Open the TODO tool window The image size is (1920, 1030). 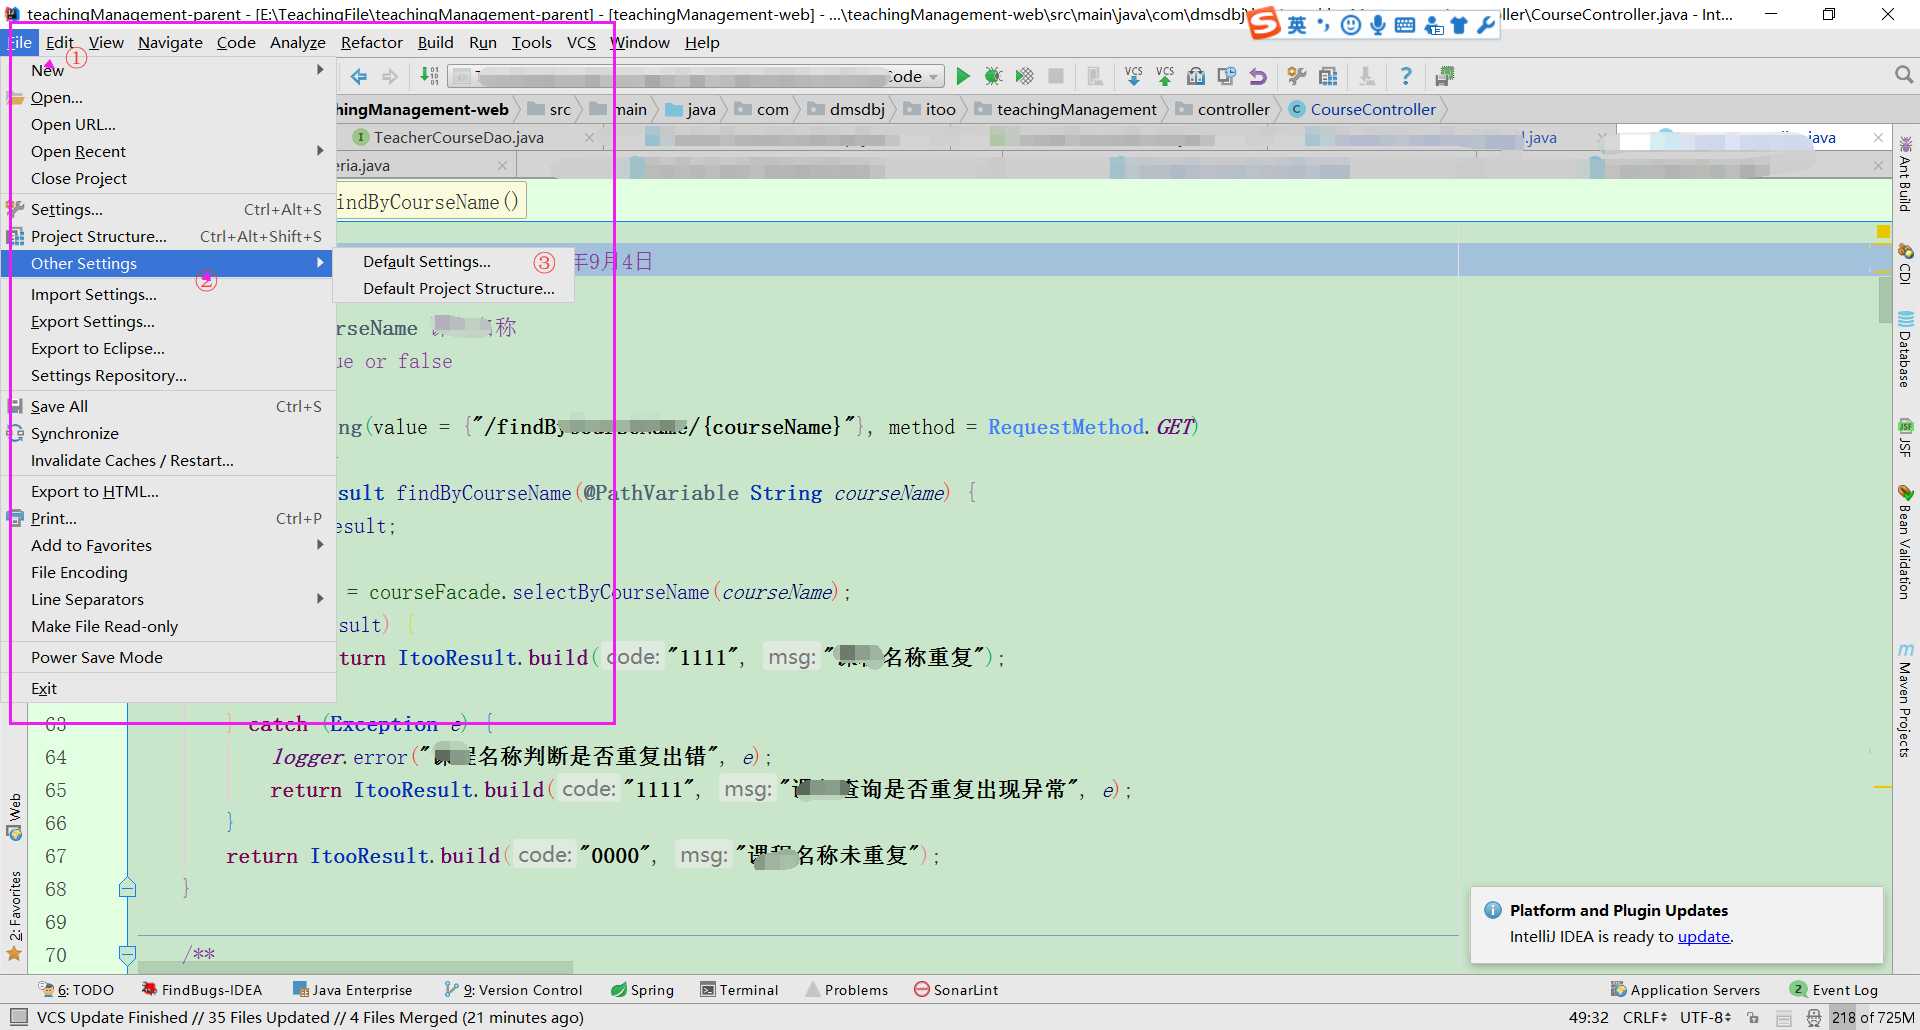point(76,990)
